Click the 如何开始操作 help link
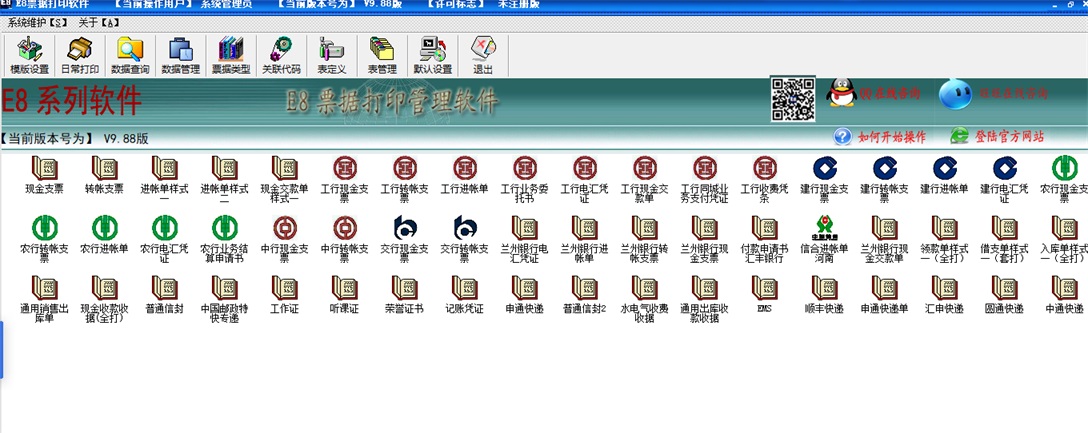Screen dimensions: 1088x433 point(880,136)
